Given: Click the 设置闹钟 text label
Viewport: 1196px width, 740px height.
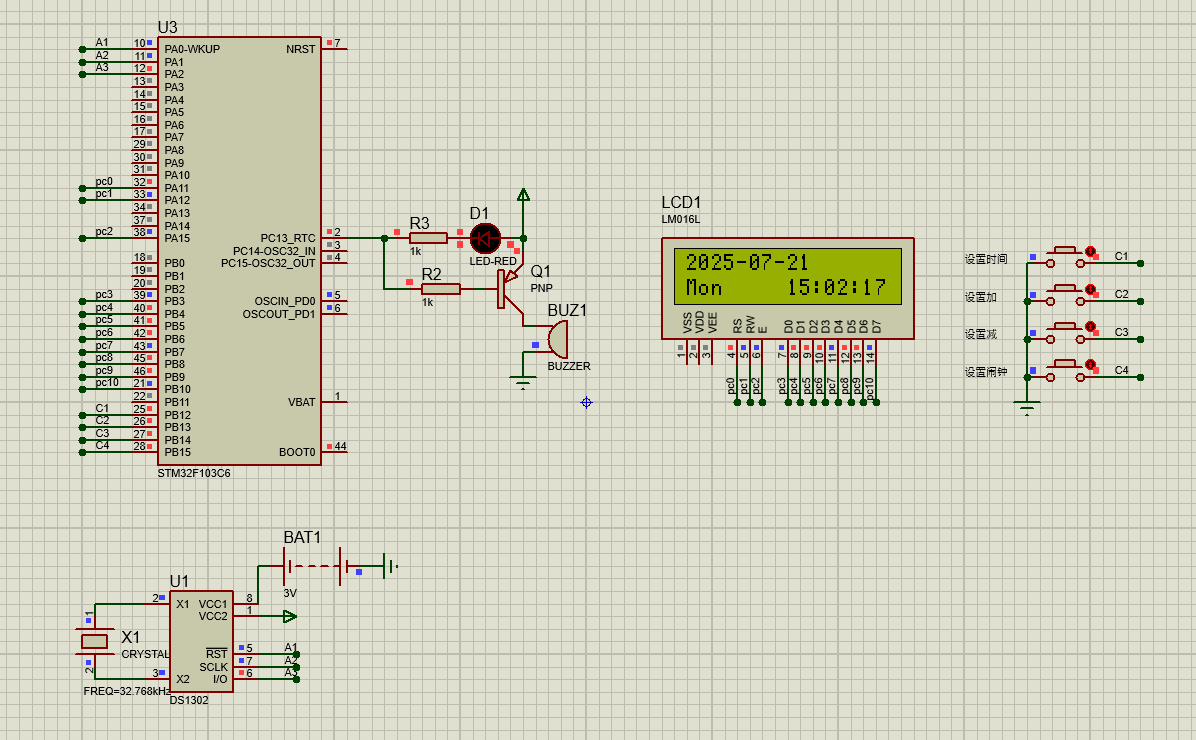Looking at the screenshot, I should (x=985, y=372).
